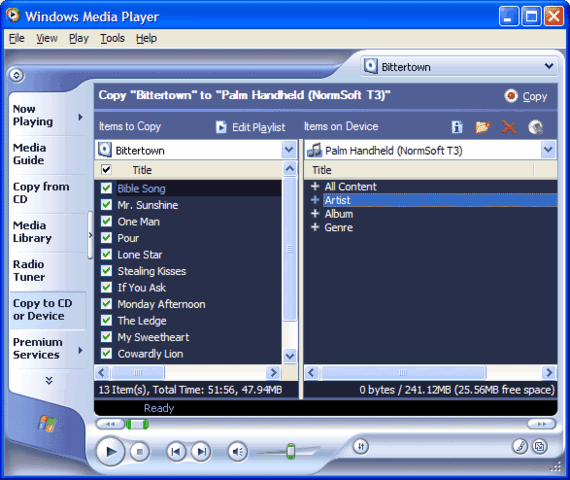570x480 pixels.
Task: Open the device properties info icon
Action: tap(457, 127)
